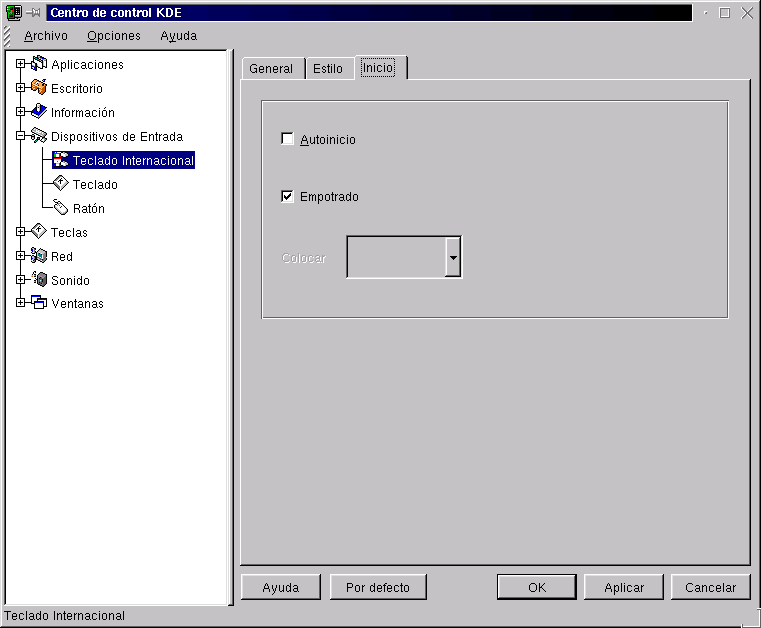761x628 pixels.
Task: Click the Por defecto button
Action: coord(377,587)
